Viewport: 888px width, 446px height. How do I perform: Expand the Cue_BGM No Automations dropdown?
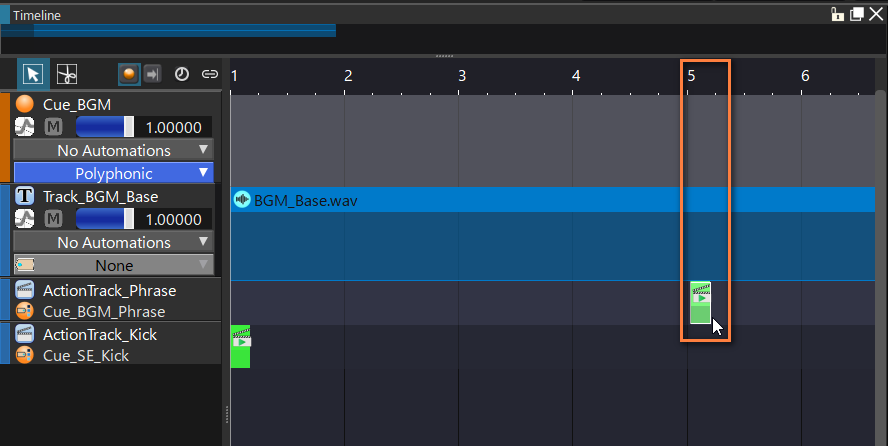(x=113, y=150)
